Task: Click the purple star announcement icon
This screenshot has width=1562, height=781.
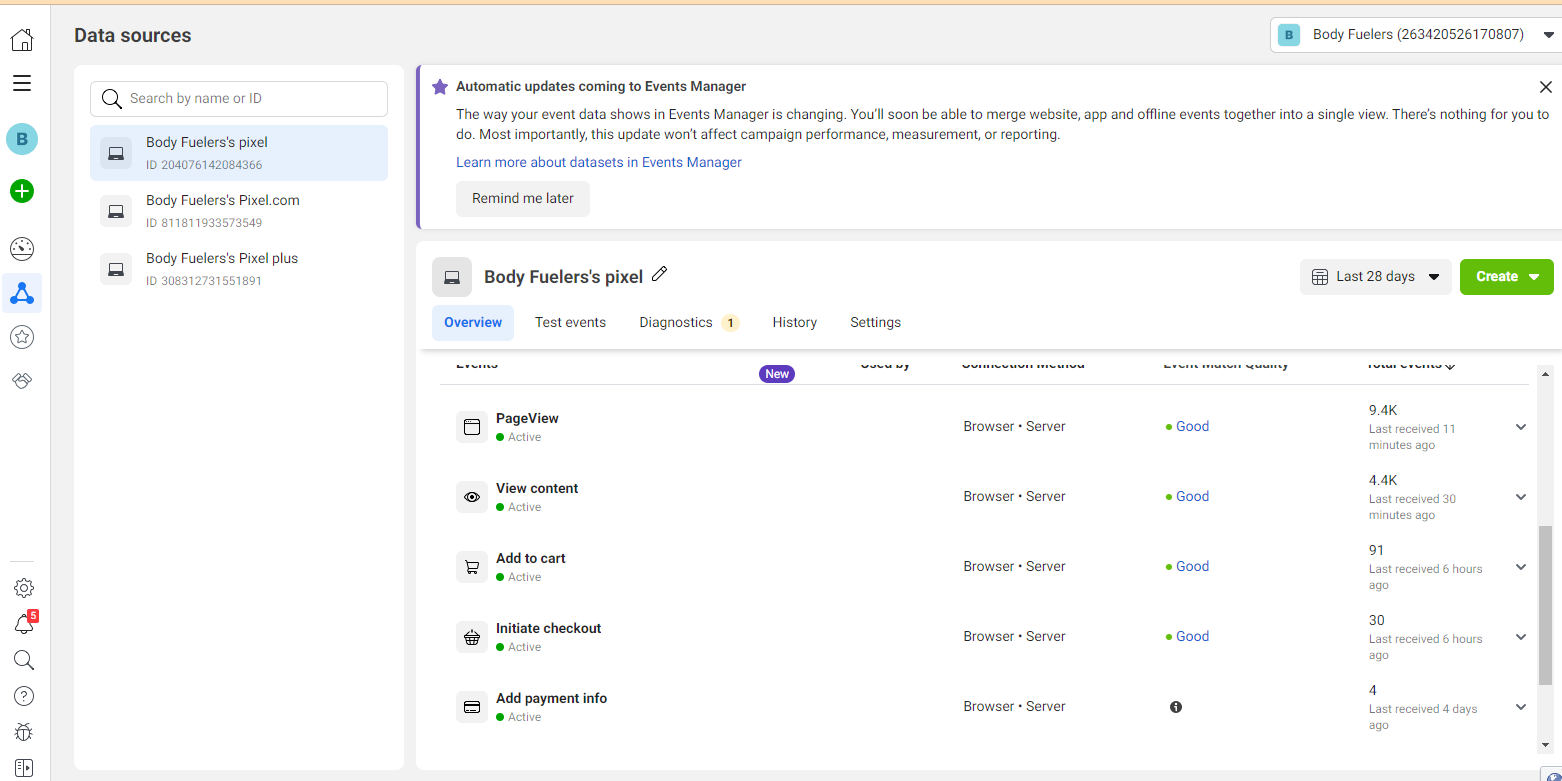Action: pos(440,87)
